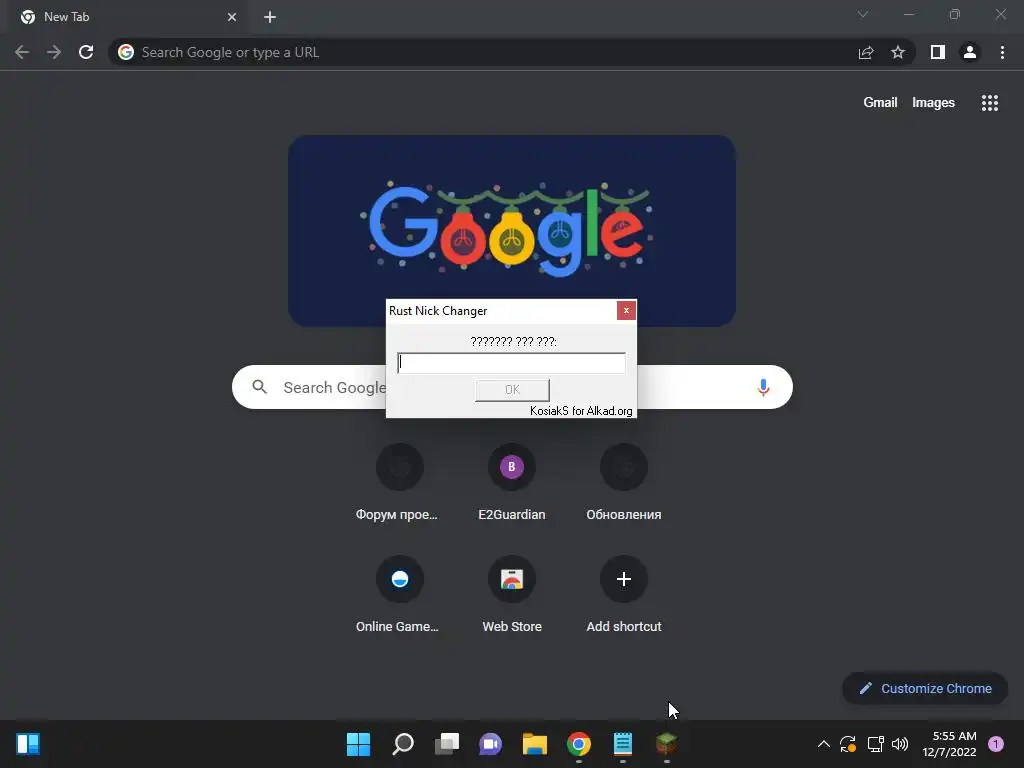Open taskbar Search
The width and height of the screenshot is (1024, 768).
pyautogui.click(x=403, y=744)
